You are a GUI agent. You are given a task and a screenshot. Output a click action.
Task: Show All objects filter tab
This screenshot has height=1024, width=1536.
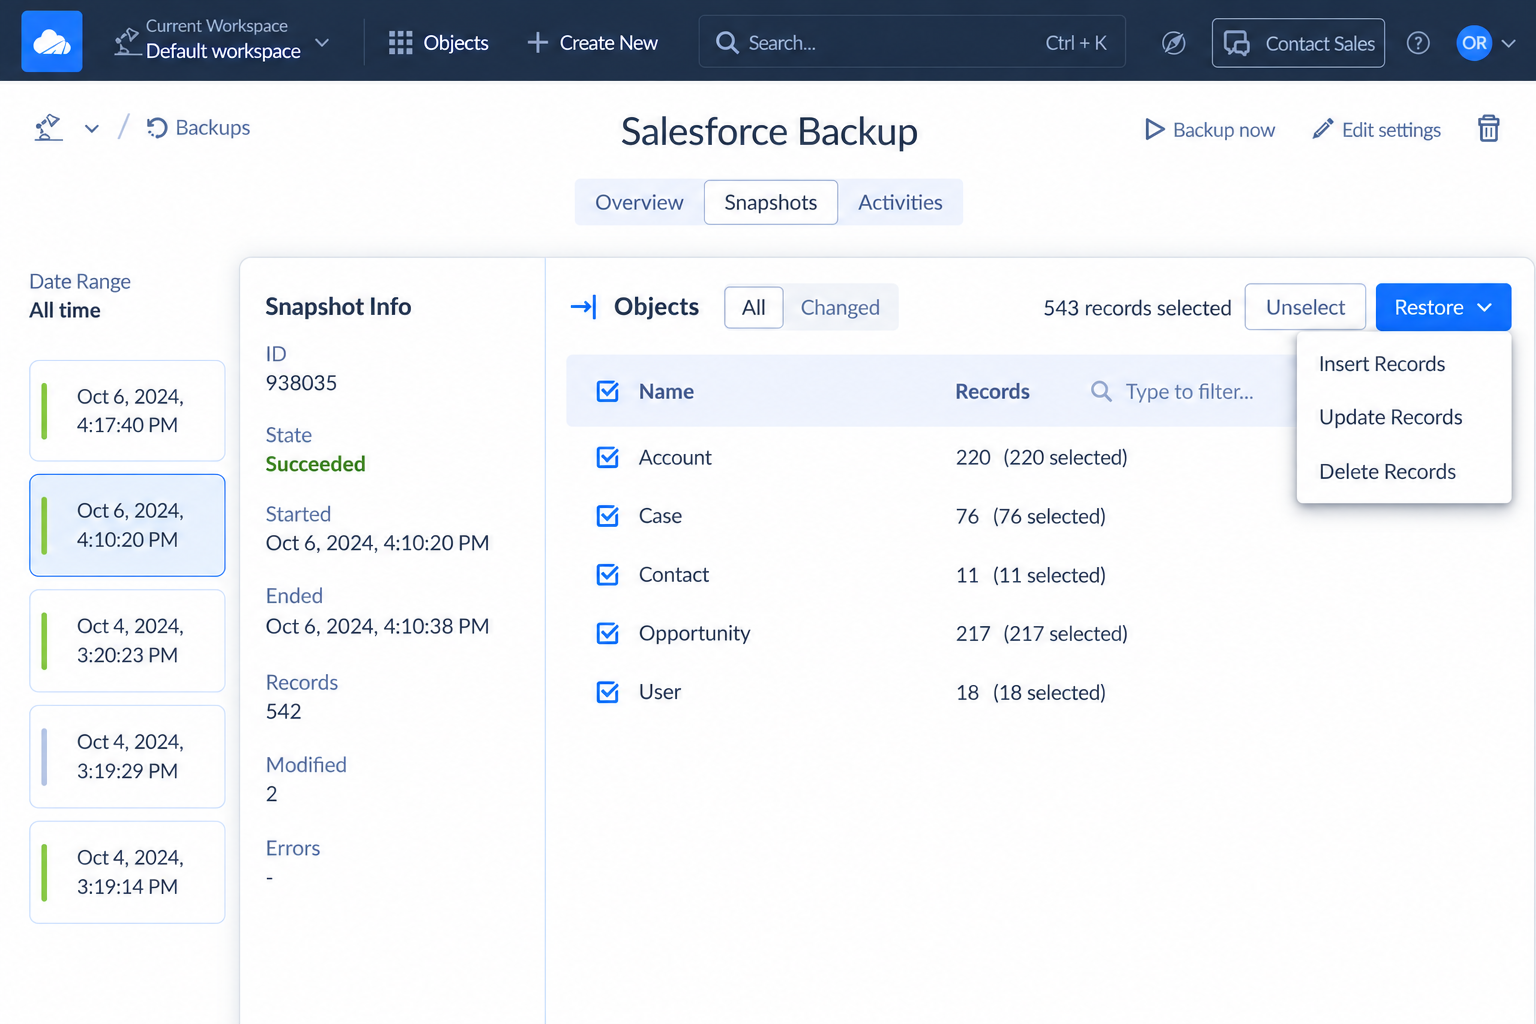click(754, 307)
